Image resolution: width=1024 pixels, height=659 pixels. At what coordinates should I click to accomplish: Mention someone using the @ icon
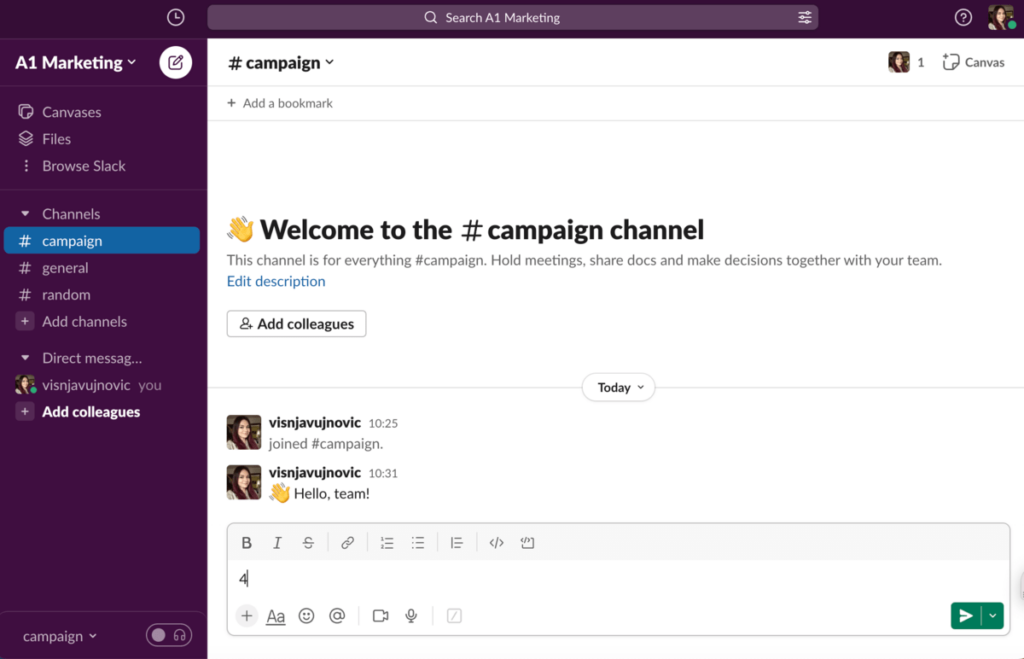337,616
